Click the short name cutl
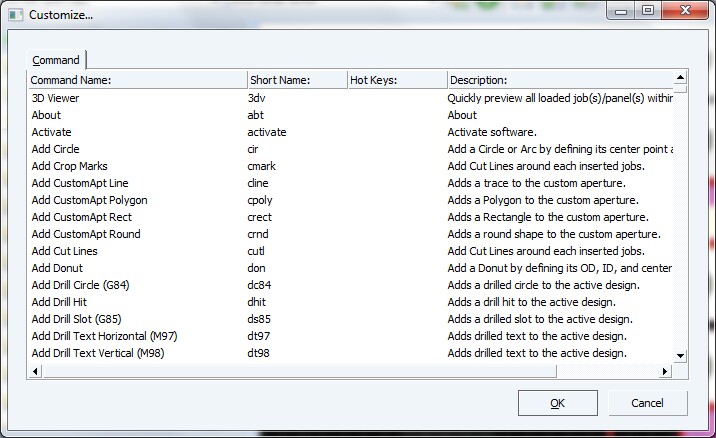Image resolution: width=716 pixels, height=438 pixels. pyautogui.click(x=256, y=251)
